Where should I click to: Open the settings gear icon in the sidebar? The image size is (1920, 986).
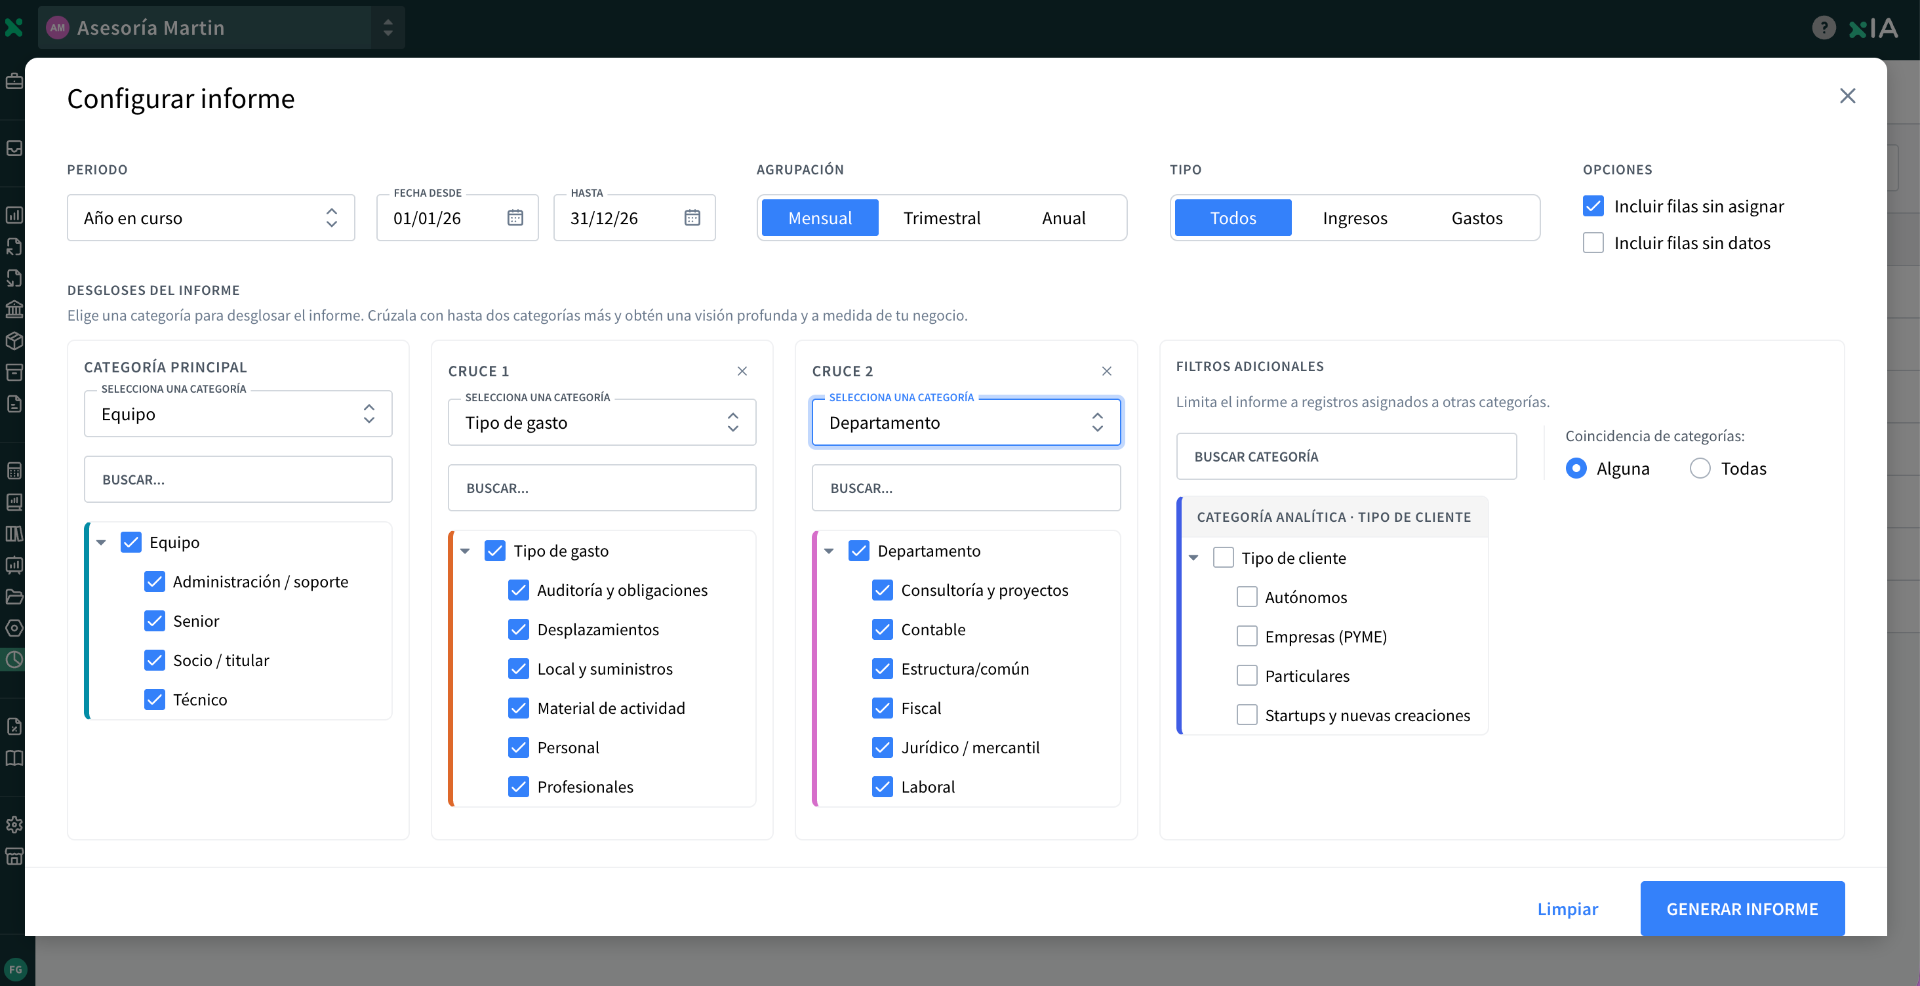(14, 825)
